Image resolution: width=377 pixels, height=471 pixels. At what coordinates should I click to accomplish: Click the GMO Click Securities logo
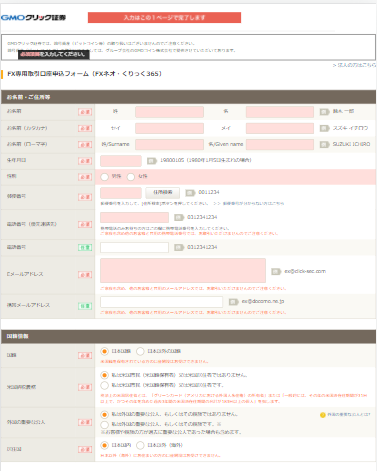33,17
